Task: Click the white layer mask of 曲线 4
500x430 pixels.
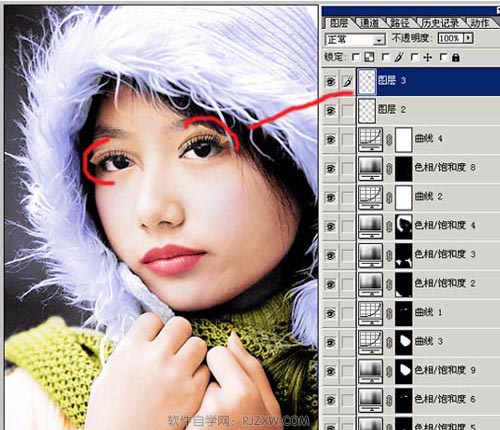Action: coord(404,139)
